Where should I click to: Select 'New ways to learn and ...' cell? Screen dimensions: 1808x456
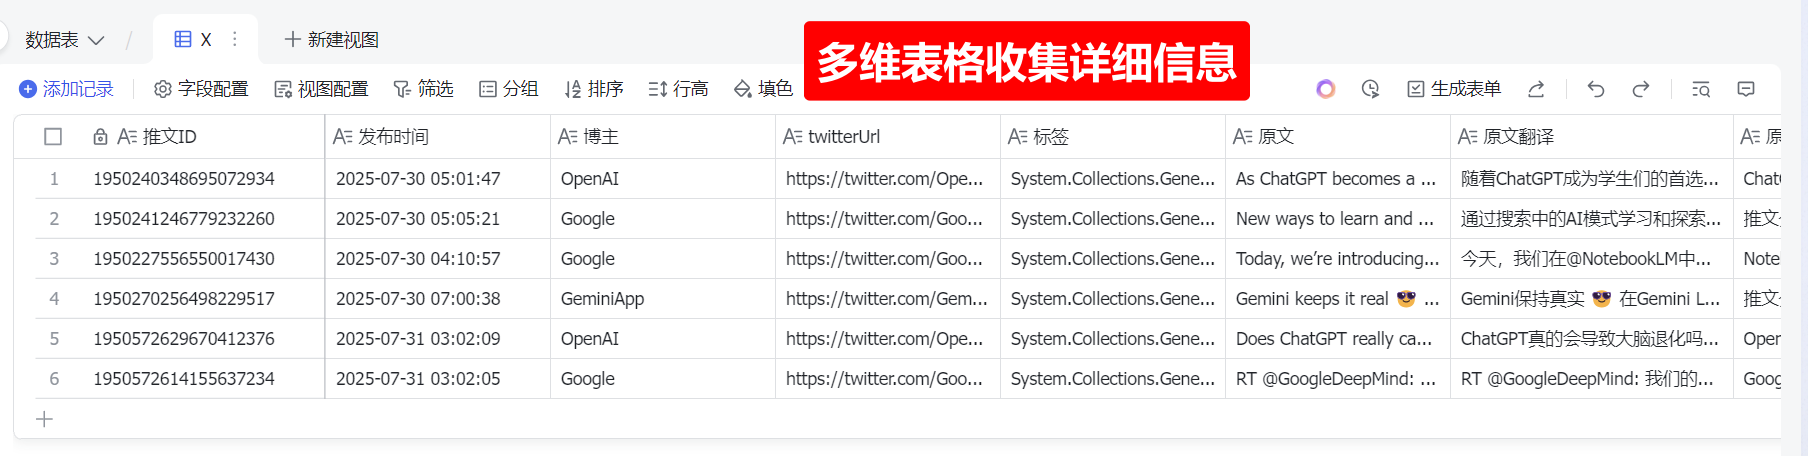coord(1338,219)
